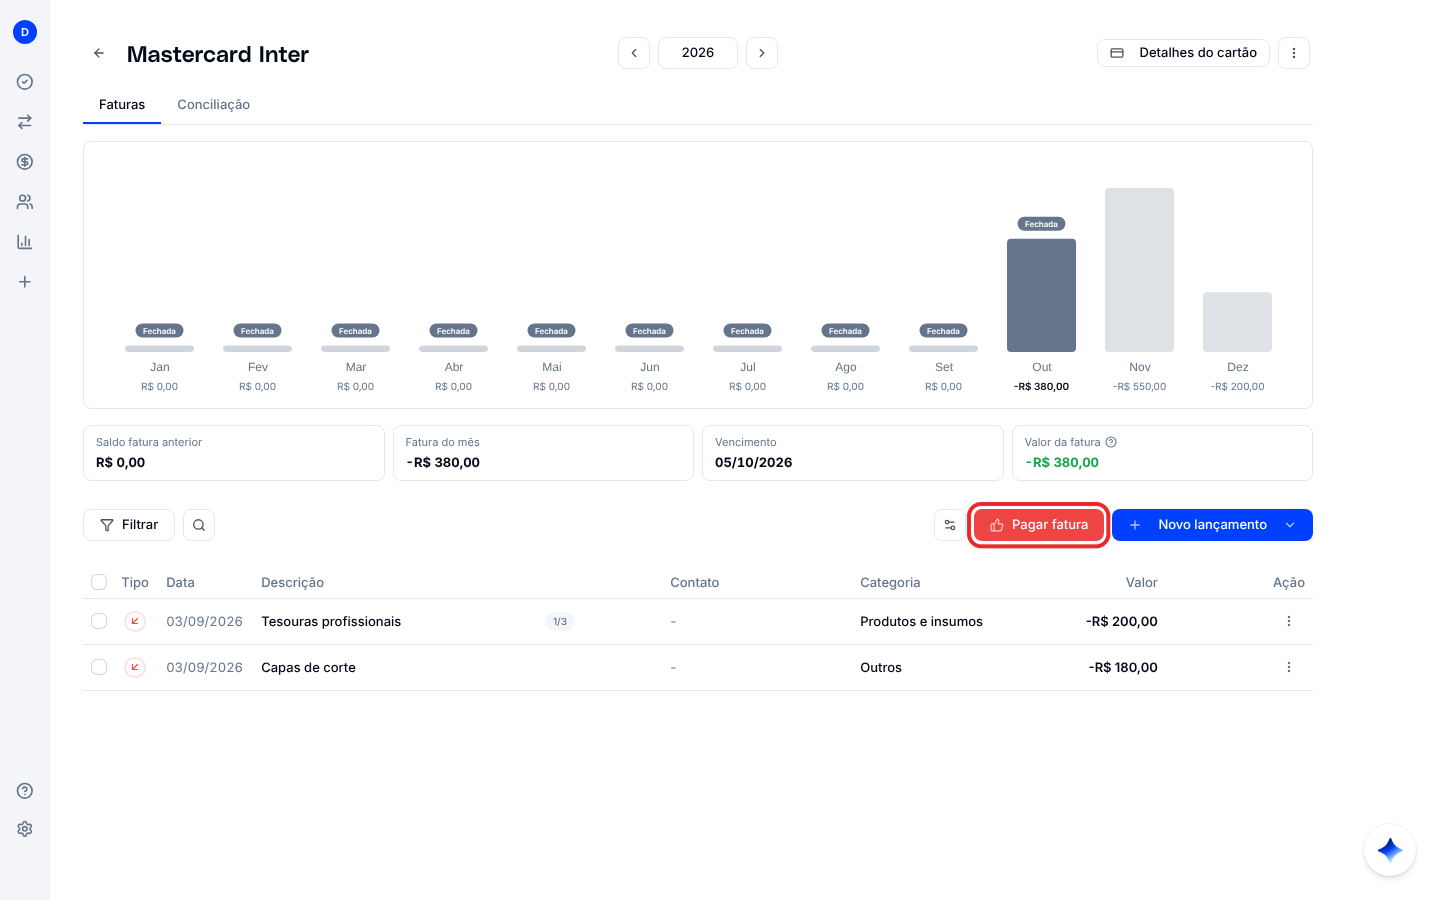The image size is (1440, 900).
Task: Select the Dez invoice bar in chart
Action: coord(1238,322)
